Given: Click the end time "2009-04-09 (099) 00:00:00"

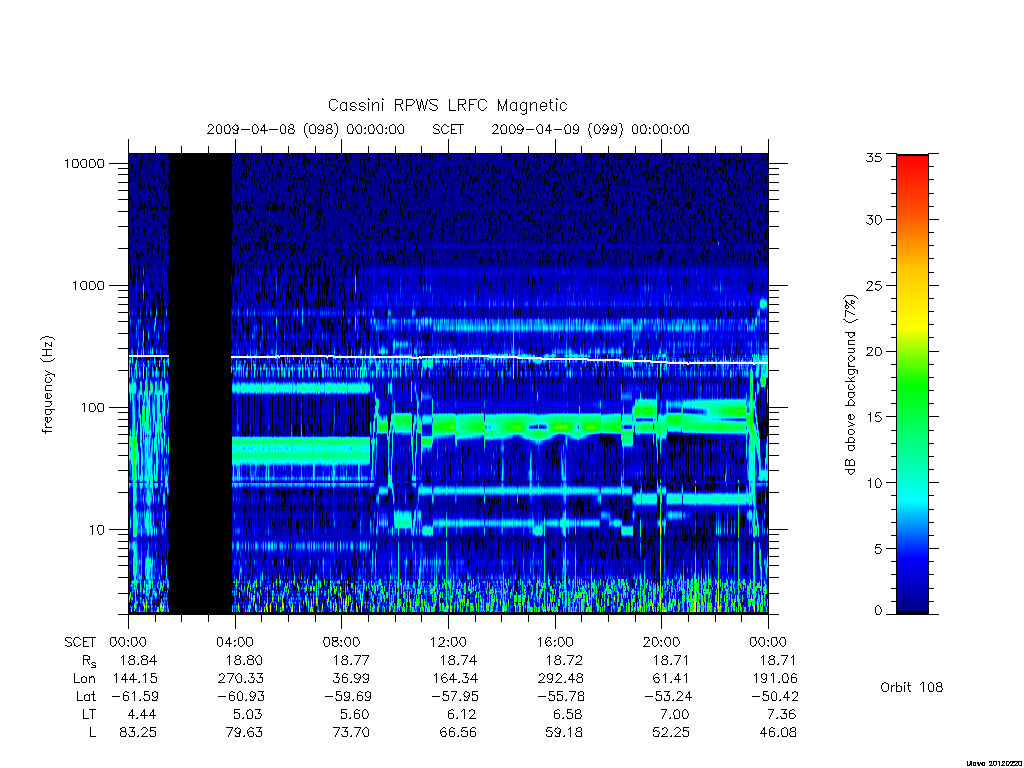Looking at the screenshot, I should (x=590, y=129).
